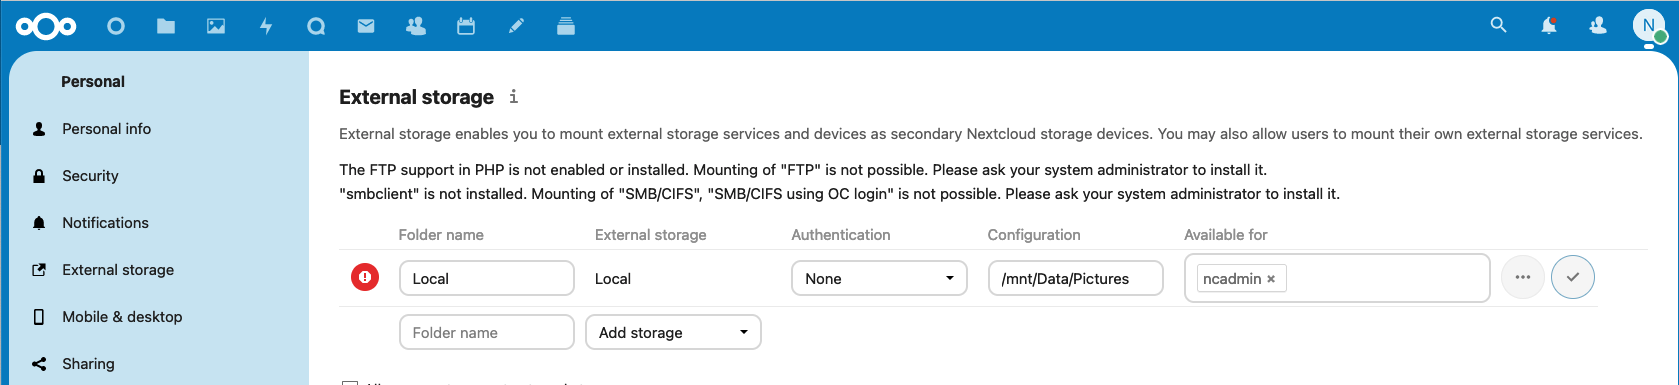Open the Contacts app icon
This screenshot has width=1679, height=385.
pos(416,26)
